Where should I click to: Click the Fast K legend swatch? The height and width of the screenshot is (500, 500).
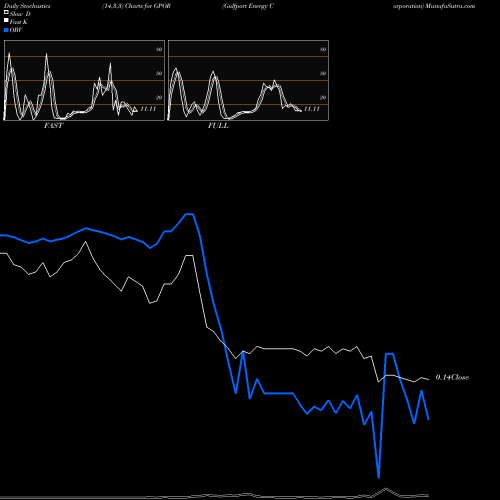point(6,20)
